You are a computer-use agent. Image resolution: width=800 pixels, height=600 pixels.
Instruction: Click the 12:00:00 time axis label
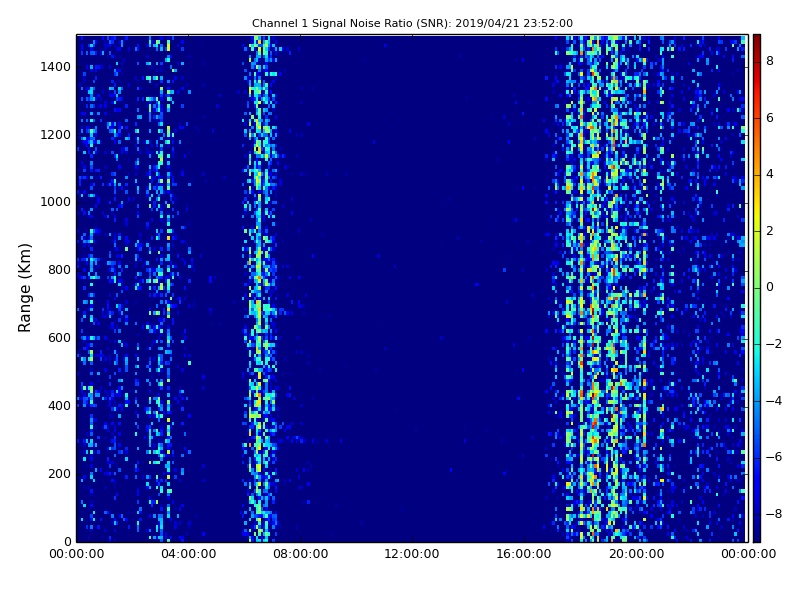click(x=412, y=554)
